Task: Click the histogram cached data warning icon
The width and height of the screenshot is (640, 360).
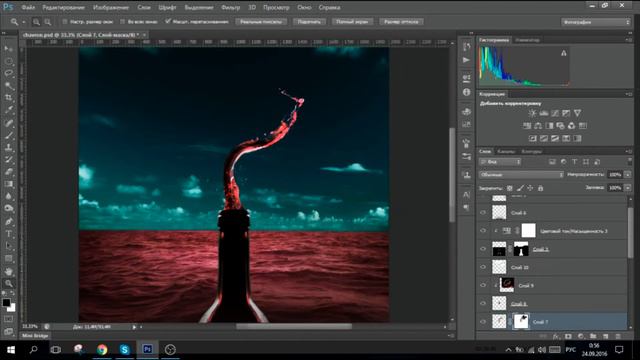Action: click(x=564, y=53)
